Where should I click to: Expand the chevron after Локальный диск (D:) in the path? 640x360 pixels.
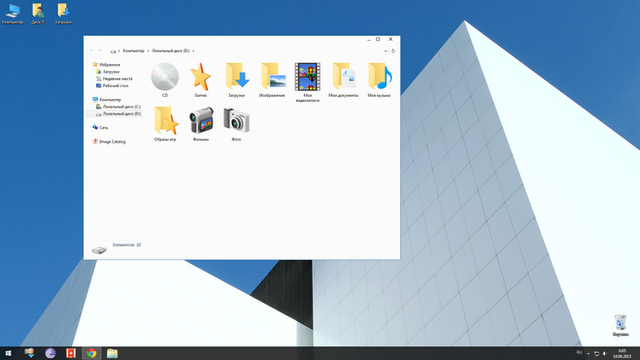[x=193, y=51]
